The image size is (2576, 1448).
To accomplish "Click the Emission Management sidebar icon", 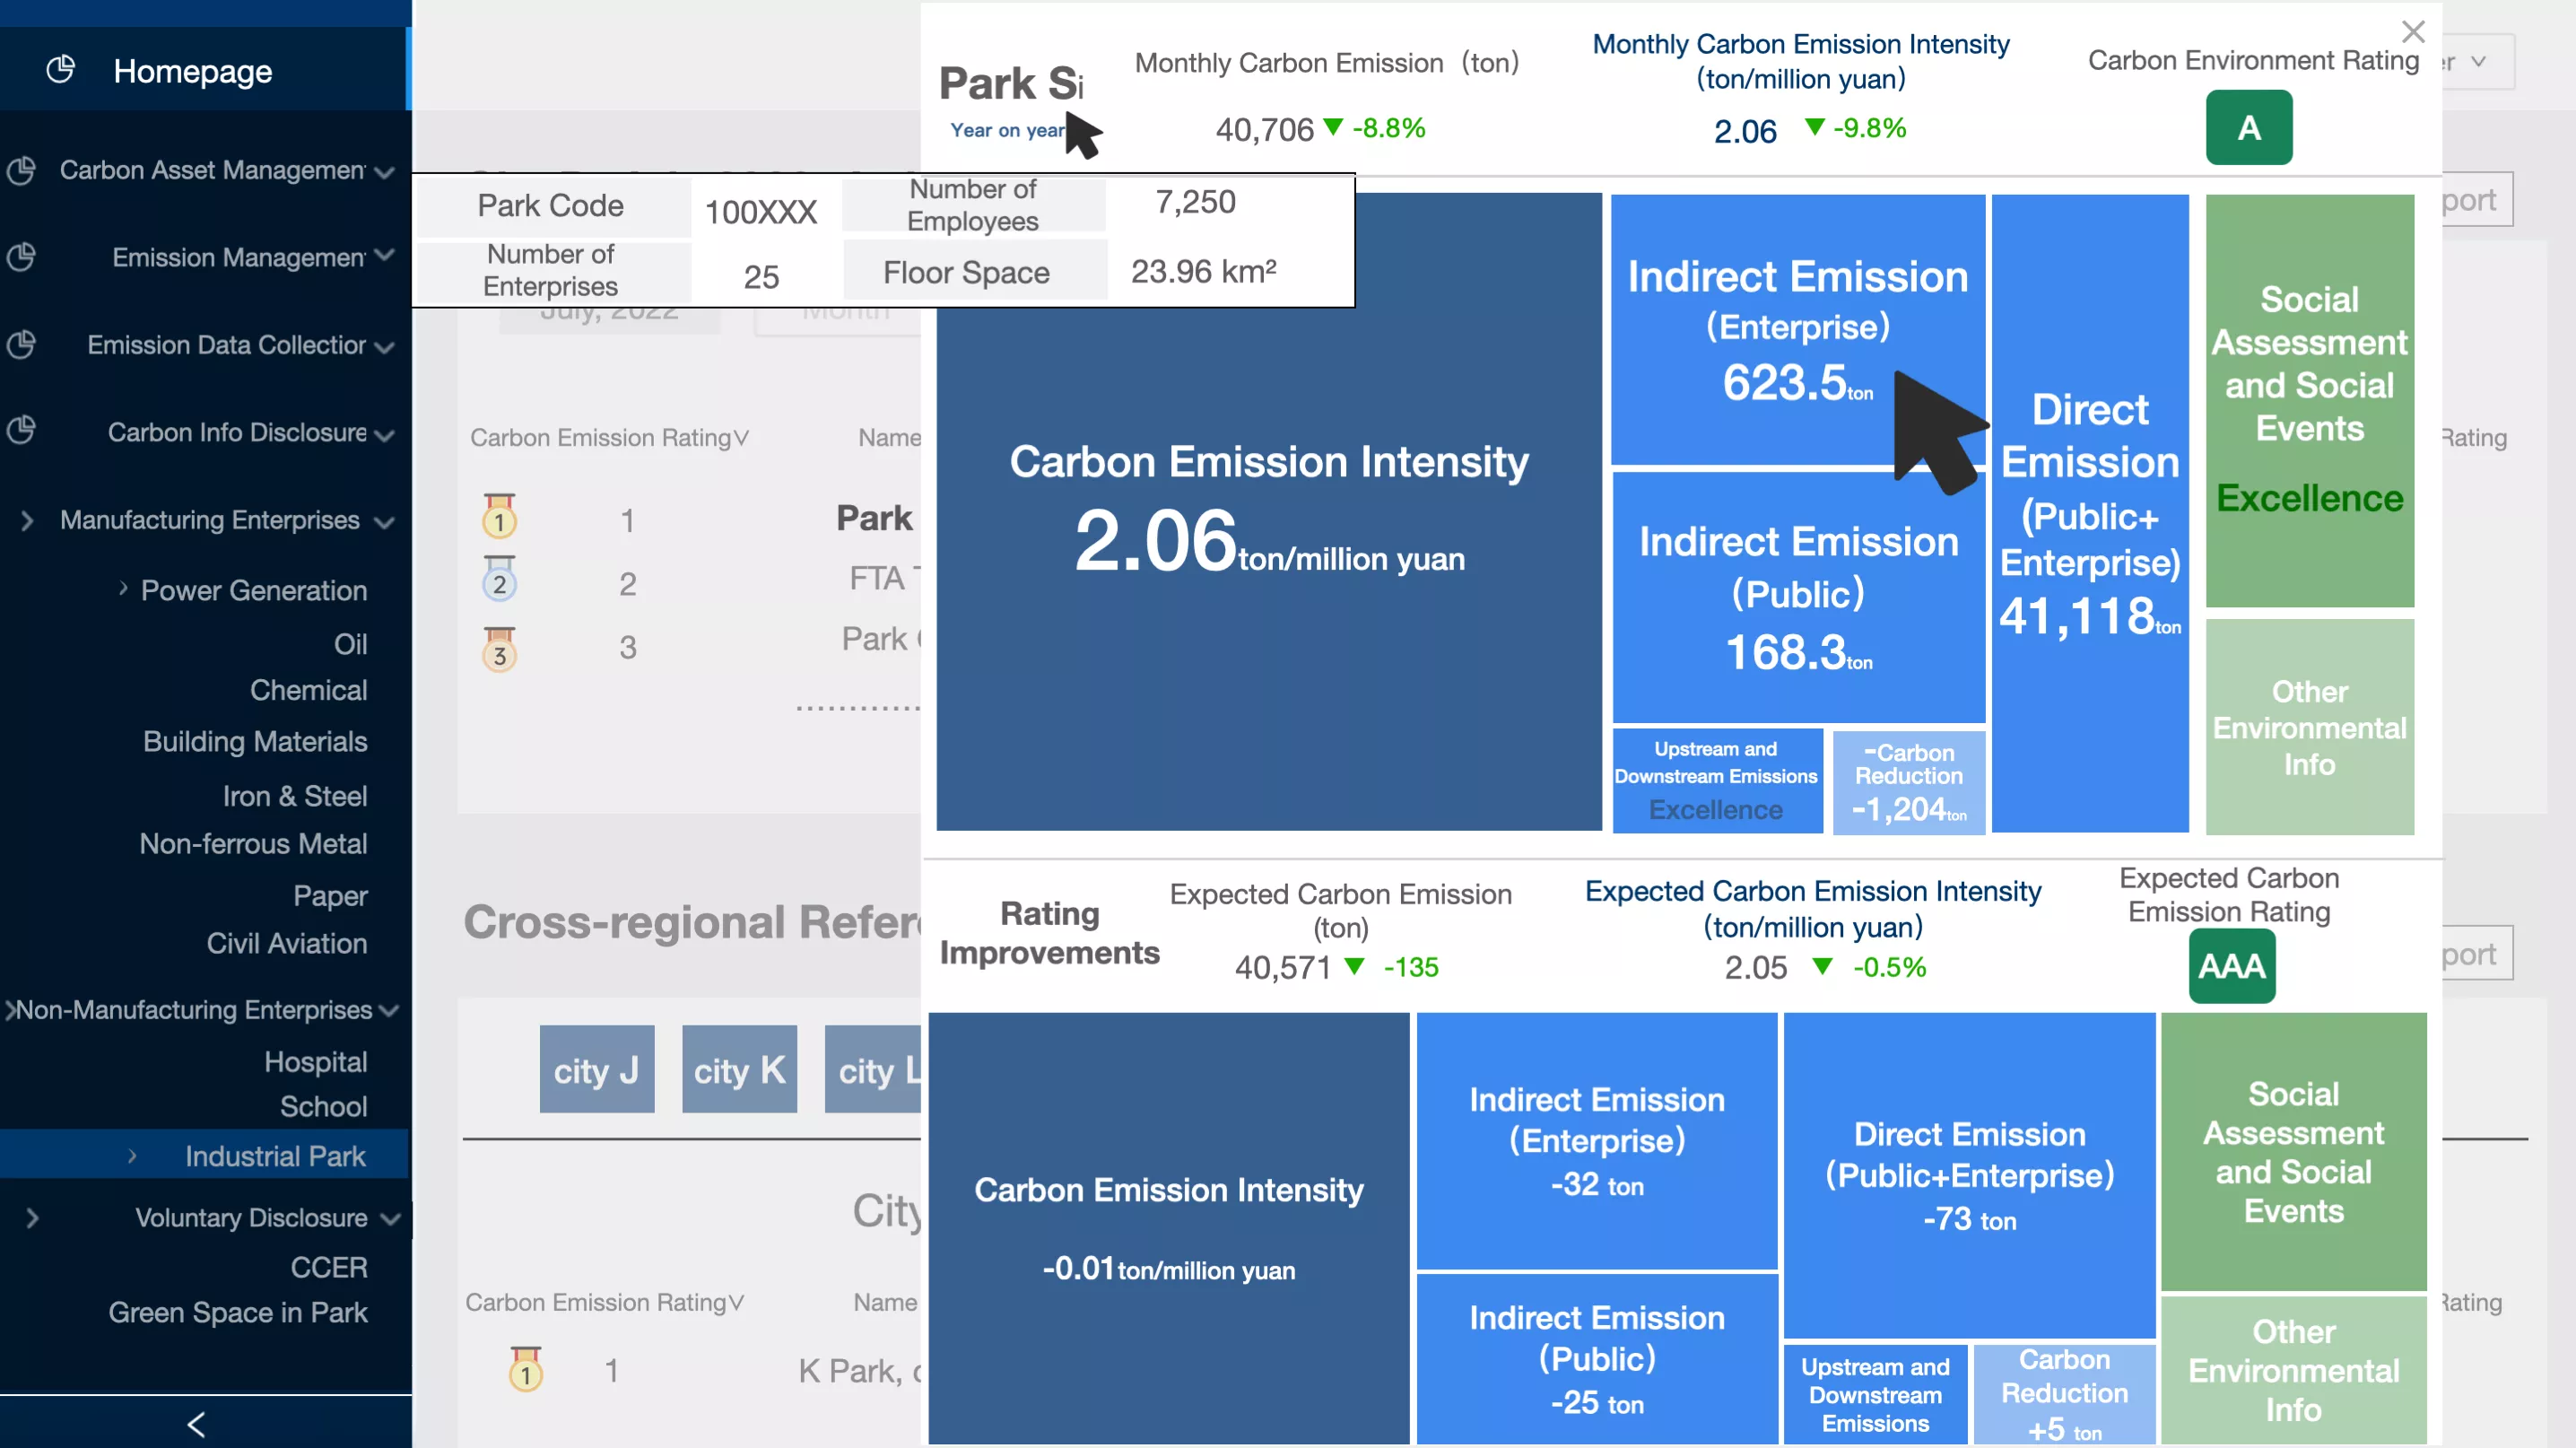I will click(21, 258).
